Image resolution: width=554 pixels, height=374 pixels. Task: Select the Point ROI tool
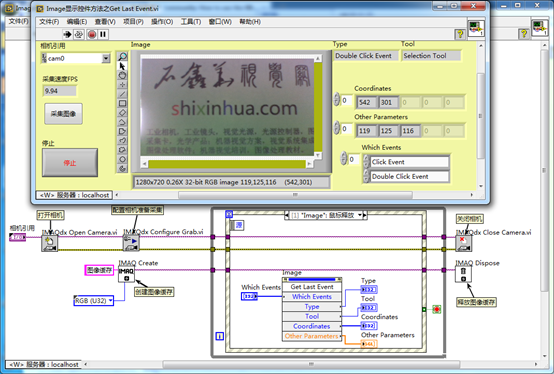(x=122, y=84)
